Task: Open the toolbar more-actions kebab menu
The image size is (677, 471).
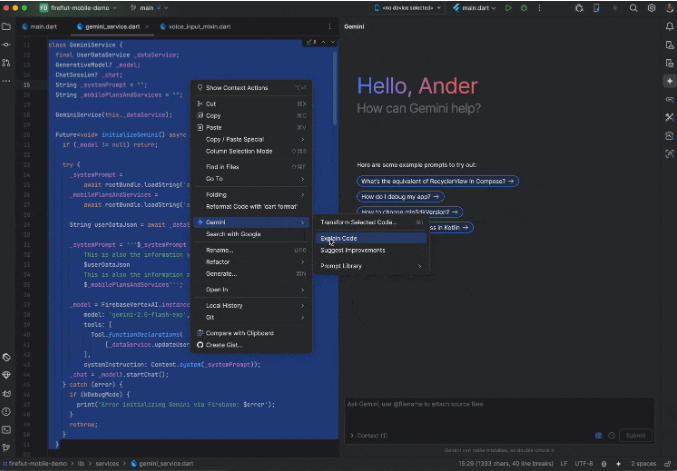Action: 539,8
